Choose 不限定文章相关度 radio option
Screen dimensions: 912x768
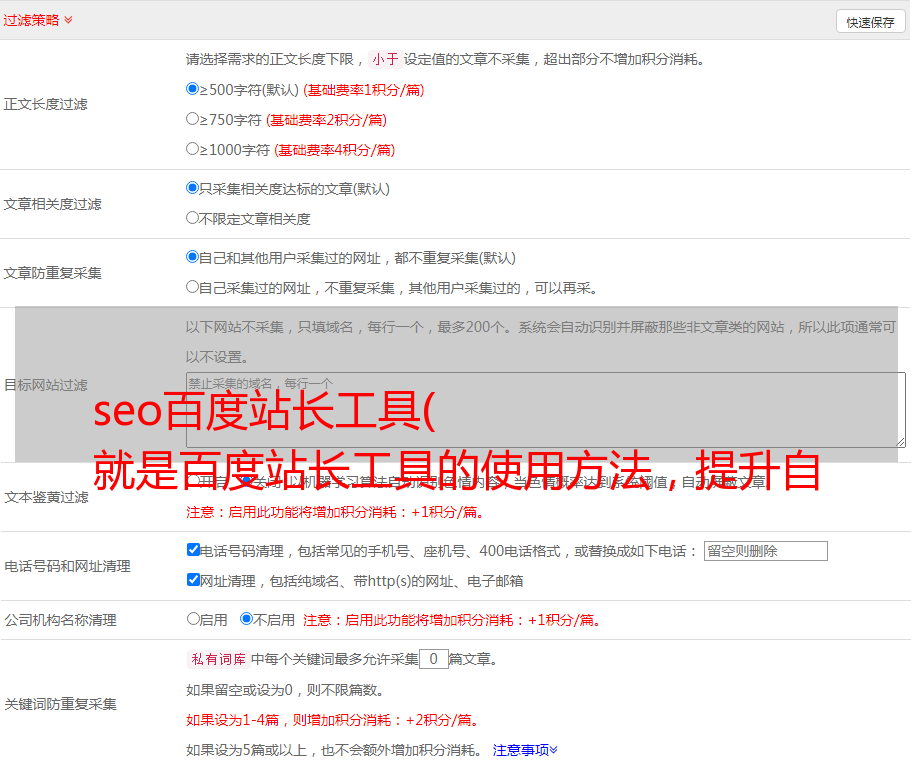click(x=193, y=218)
